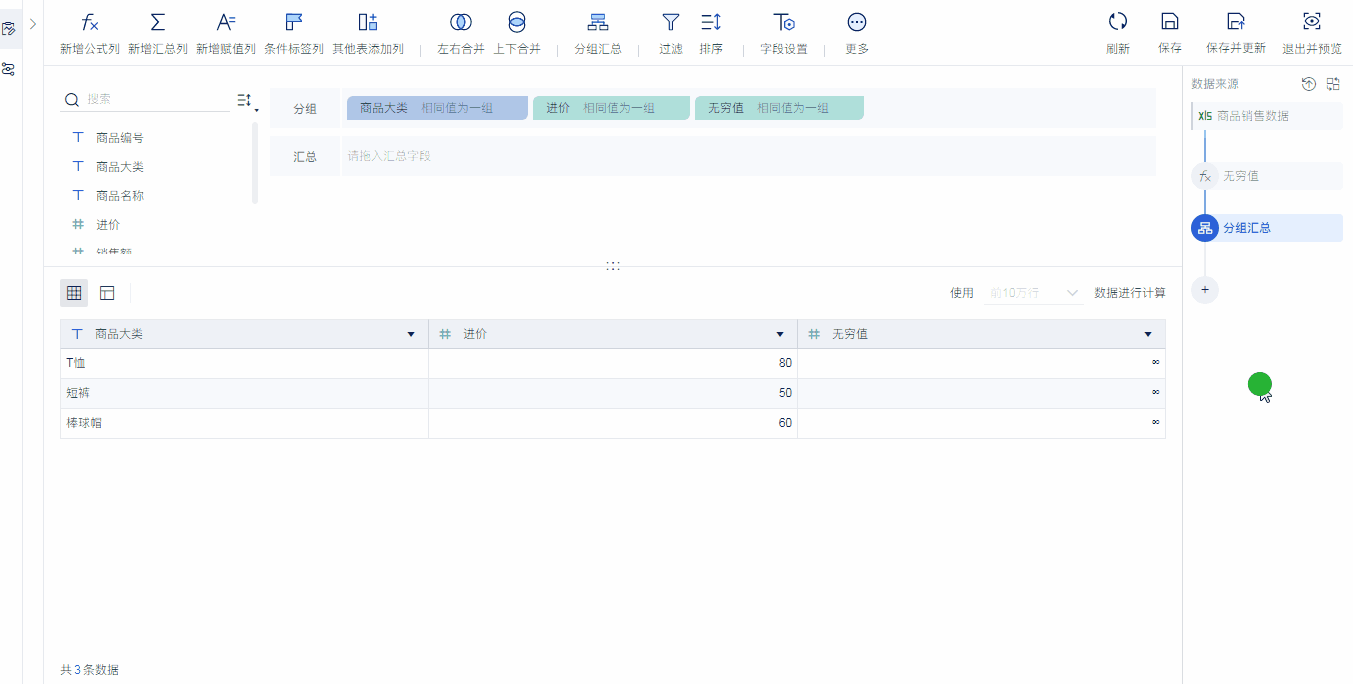Open 字段设置 field settings
1353x684 pixels.
[783, 33]
